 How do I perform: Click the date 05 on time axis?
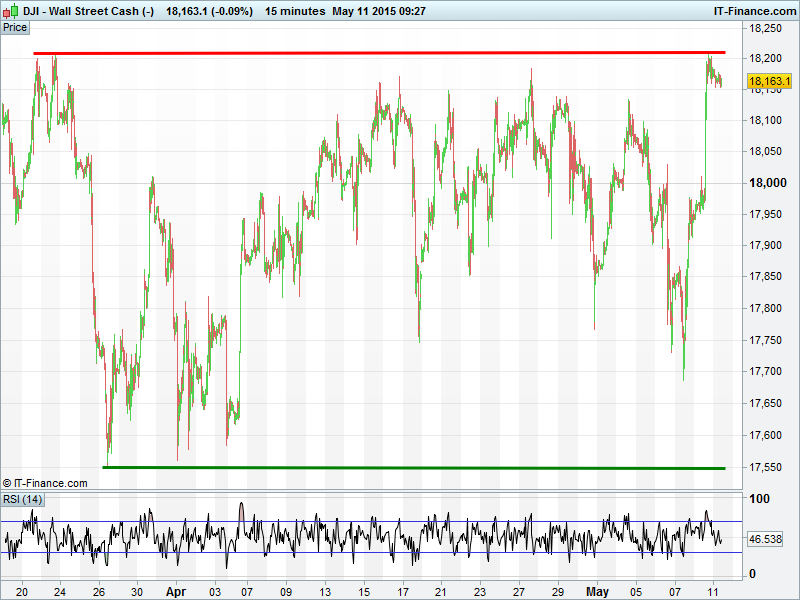(x=636, y=592)
